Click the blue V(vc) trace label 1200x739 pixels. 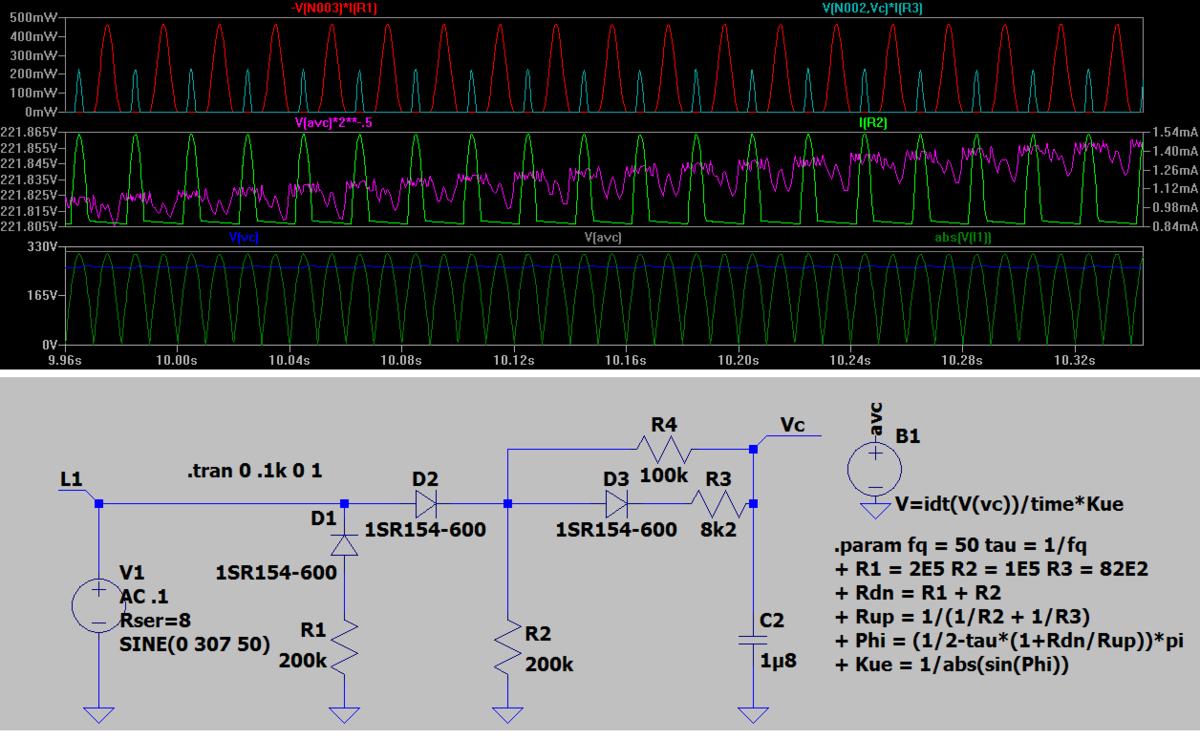pyautogui.click(x=245, y=237)
